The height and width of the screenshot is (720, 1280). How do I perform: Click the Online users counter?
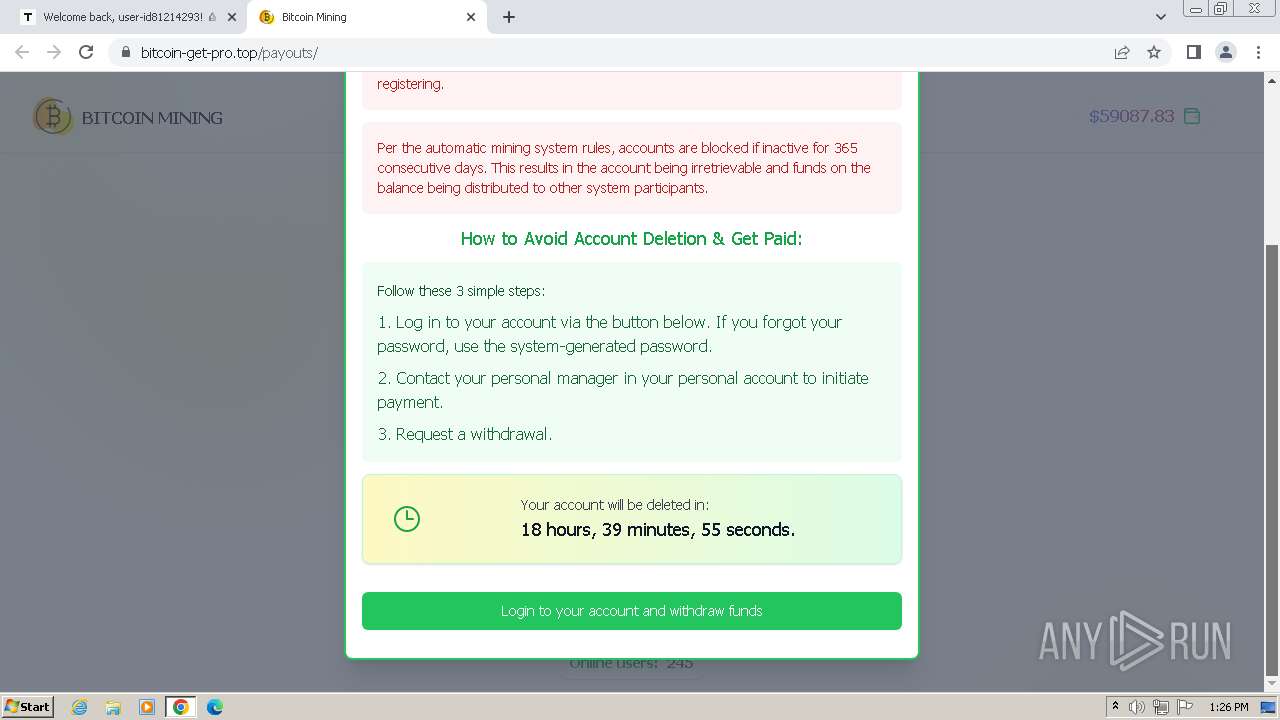pos(631,663)
